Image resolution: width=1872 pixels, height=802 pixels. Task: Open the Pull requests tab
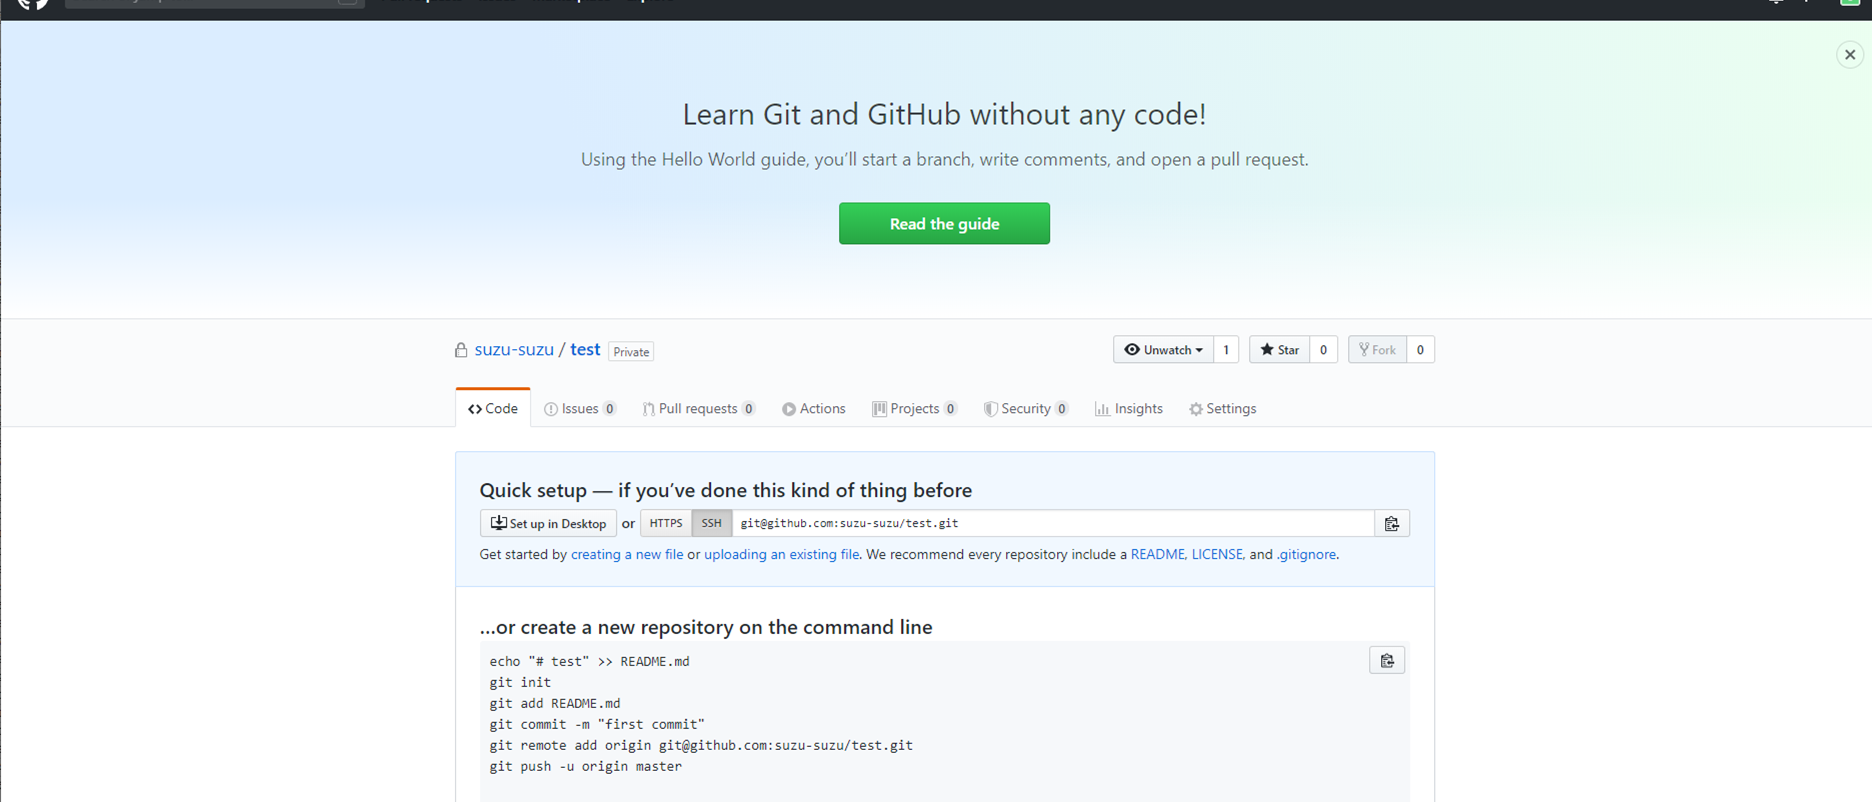[699, 408]
